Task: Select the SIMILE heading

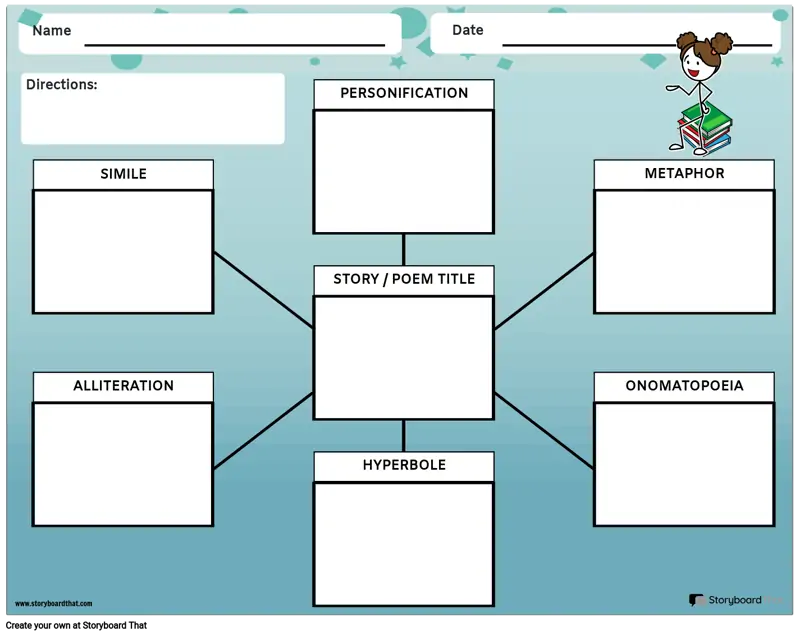Action: (123, 174)
